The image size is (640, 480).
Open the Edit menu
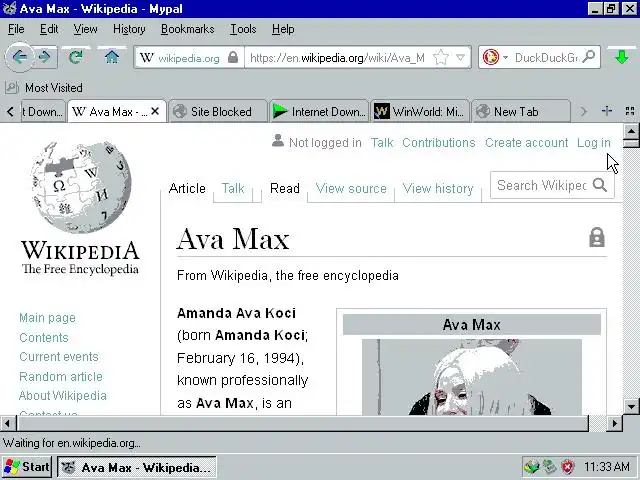49,29
